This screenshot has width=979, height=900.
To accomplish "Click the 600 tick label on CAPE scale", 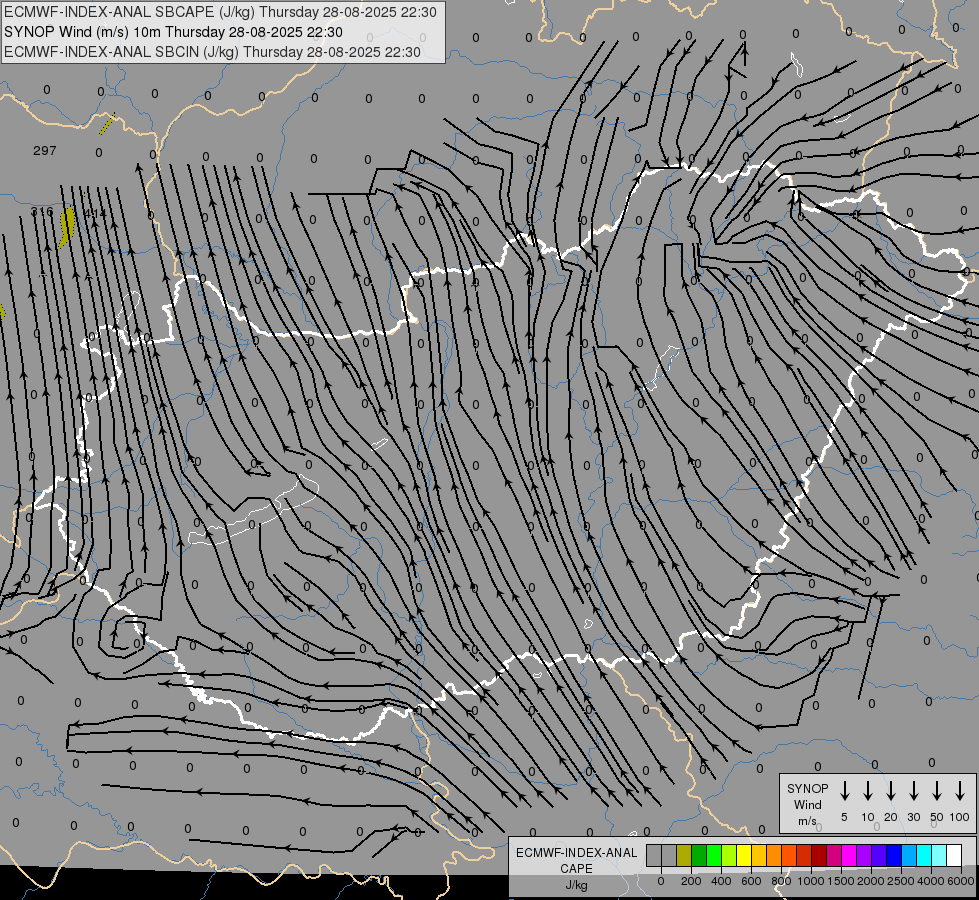I will click(x=751, y=881).
